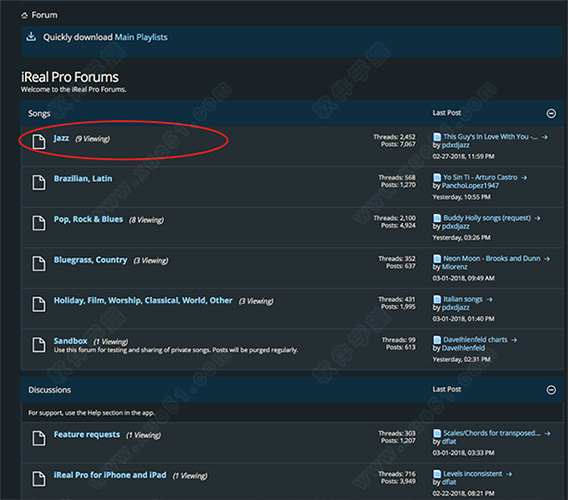Open pdxdjazz profile in Pop, Rock & Blues row
Viewport: 568px width, 500px height.
[456, 226]
